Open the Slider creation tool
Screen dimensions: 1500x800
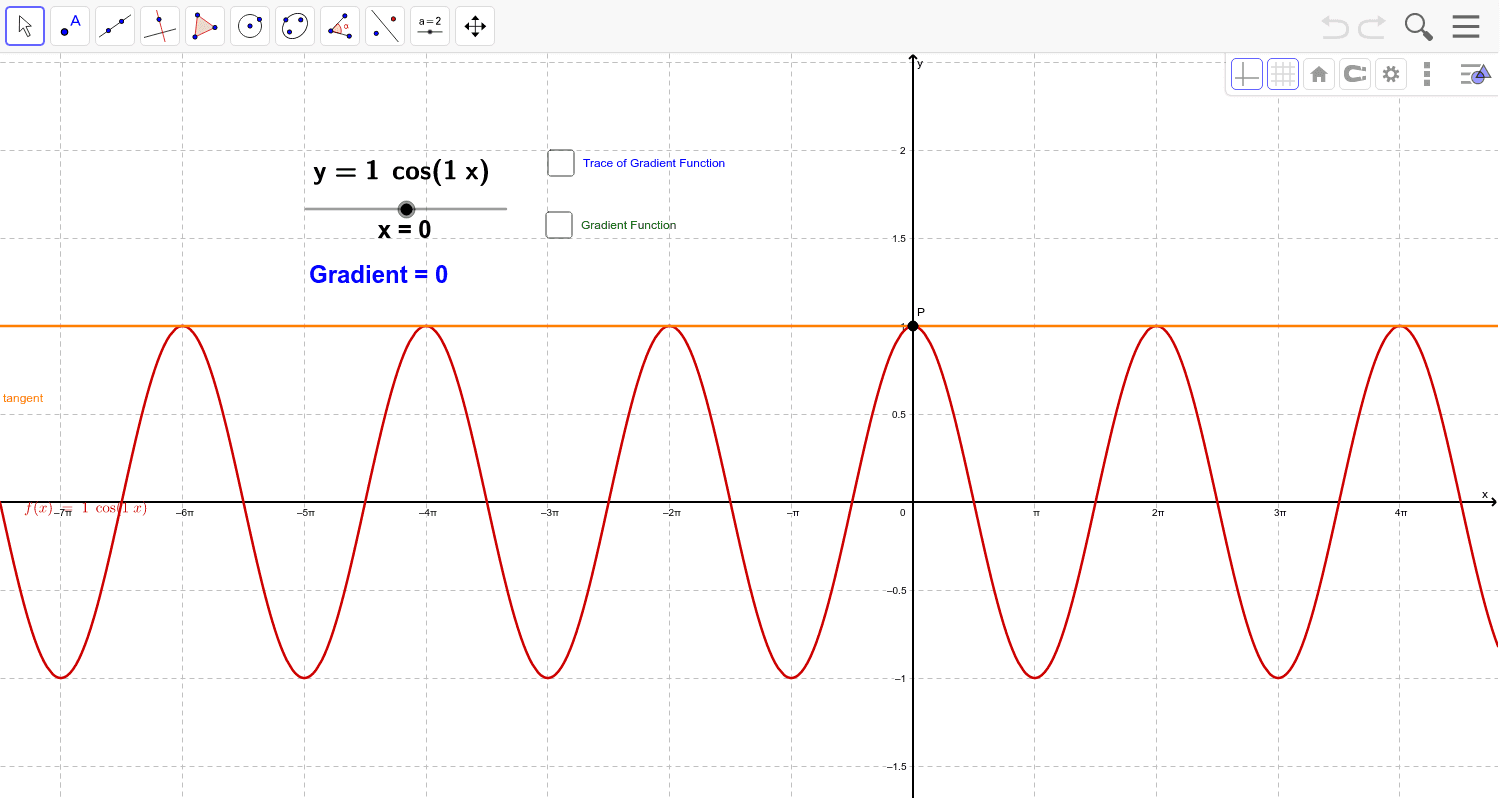[x=429, y=25]
